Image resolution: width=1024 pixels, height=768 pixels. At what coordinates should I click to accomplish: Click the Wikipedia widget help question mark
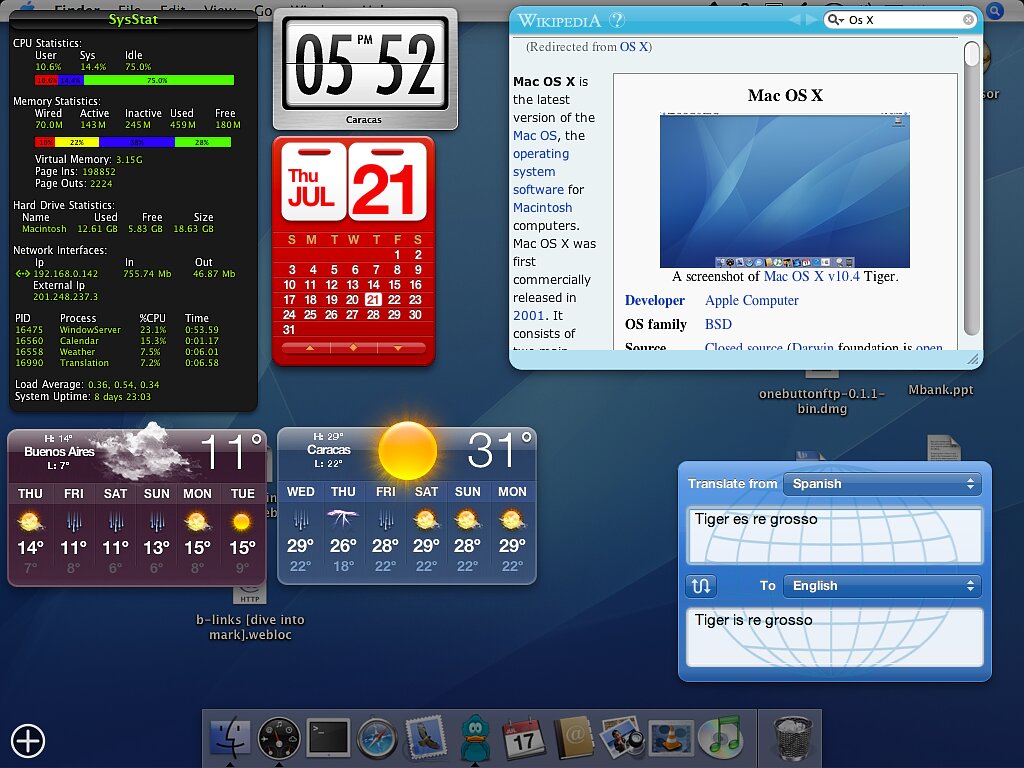click(x=616, y=20)
